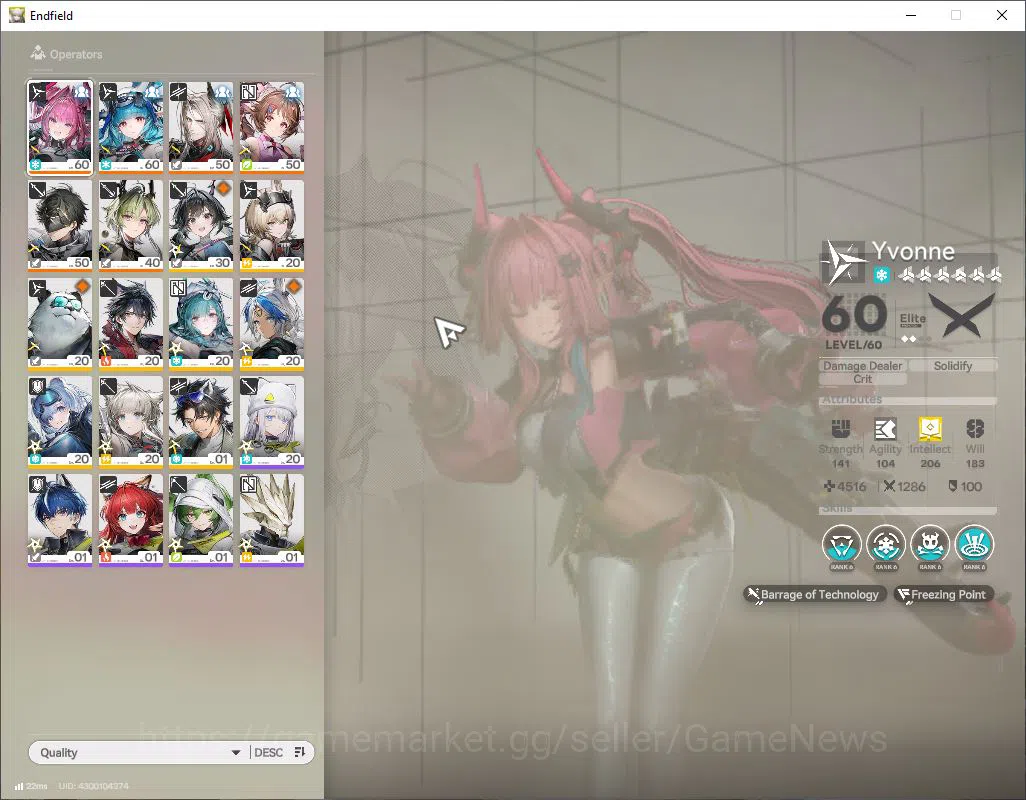This screenshot has width=1026, height=800.
Task: Open the teal ripple ultimate skill icon
Action: point(974,544)
